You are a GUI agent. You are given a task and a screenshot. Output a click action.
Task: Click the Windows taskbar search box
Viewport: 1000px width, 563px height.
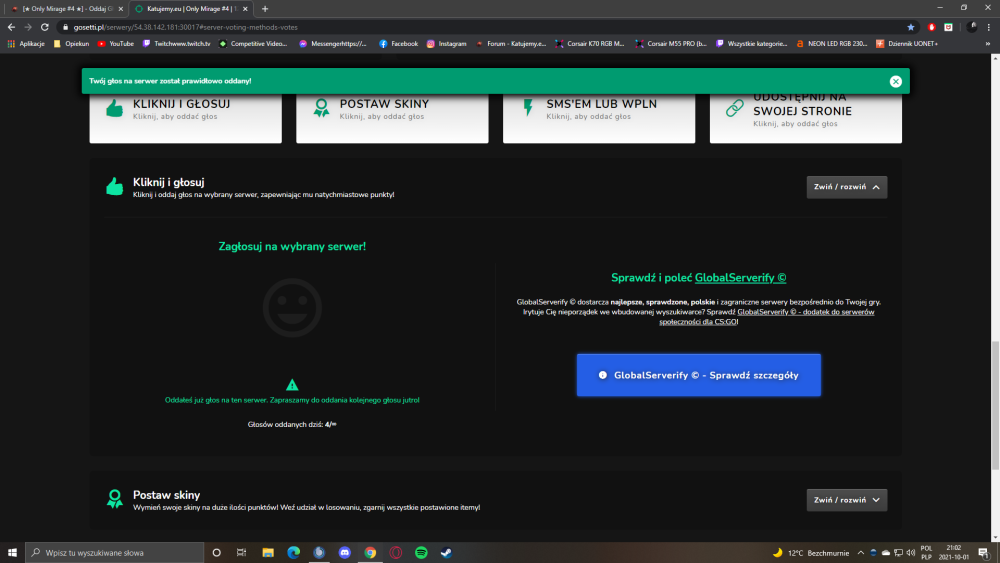[115, 553]
